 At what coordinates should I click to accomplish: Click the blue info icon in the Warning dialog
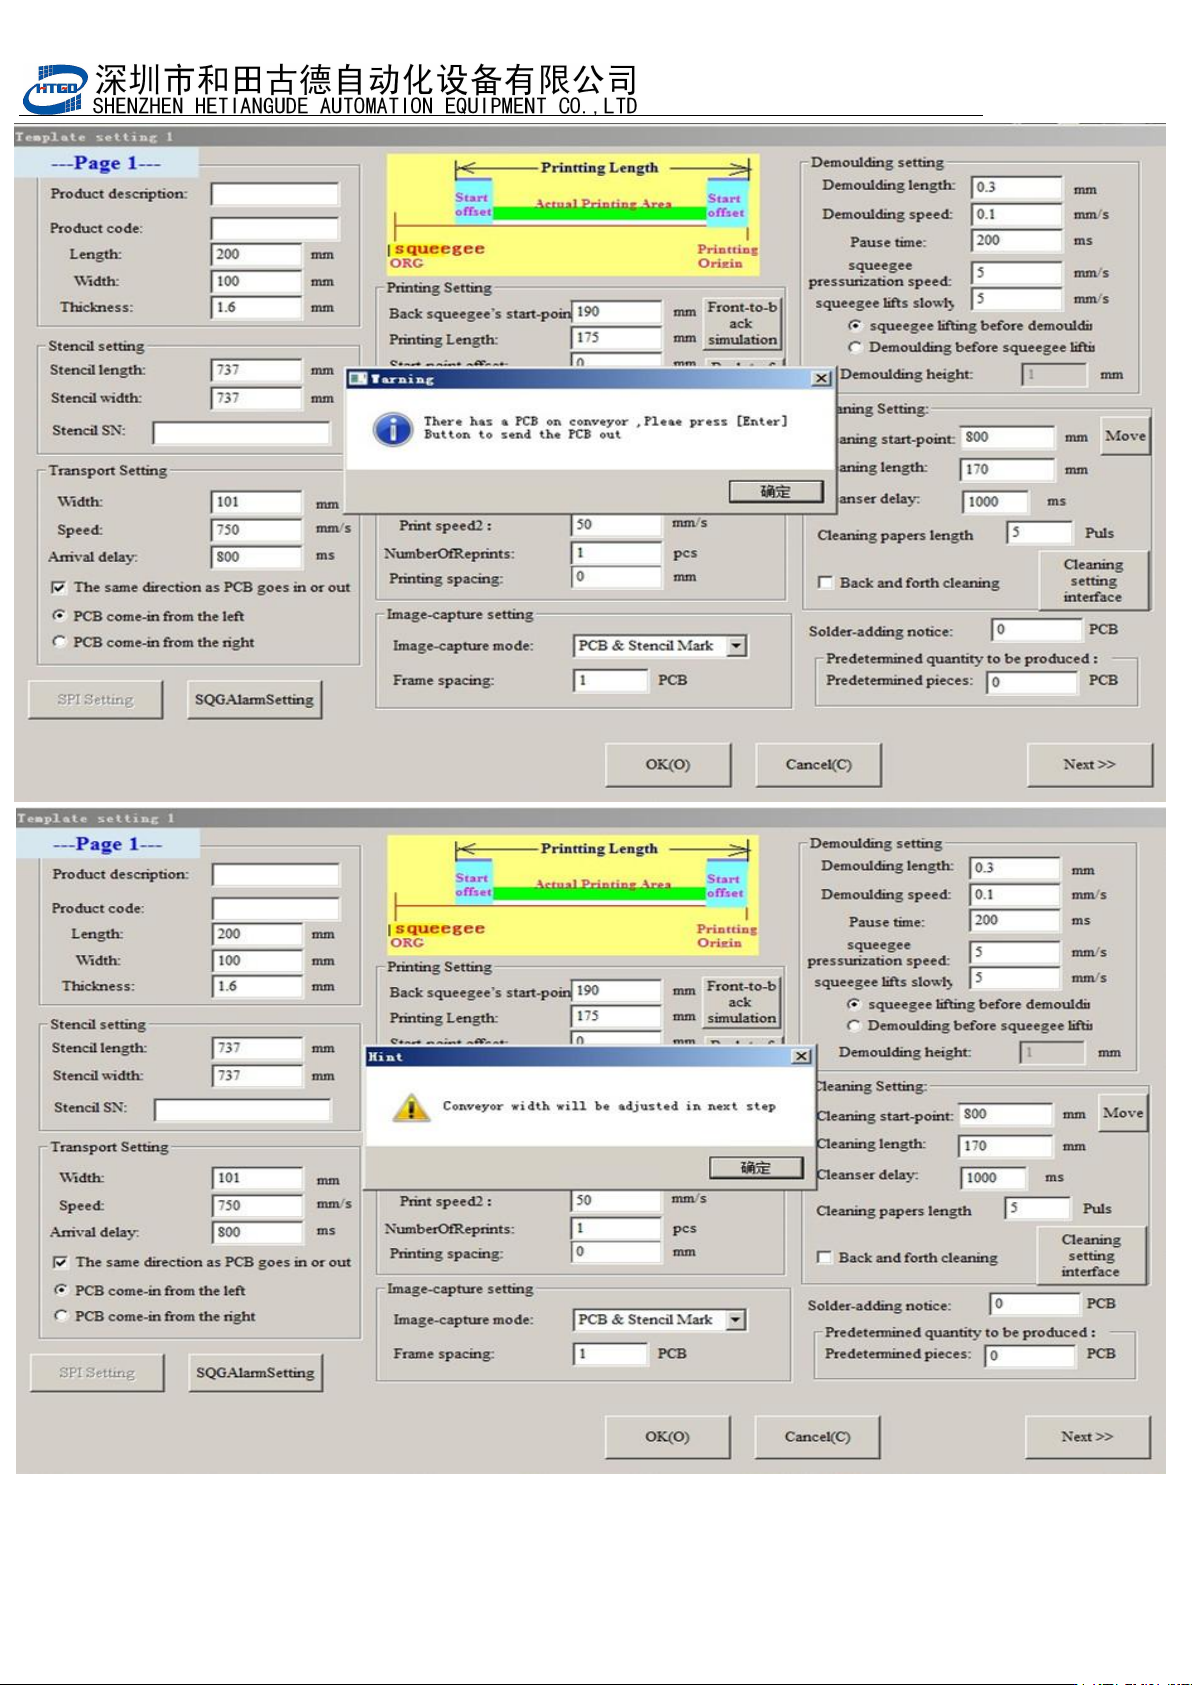(x=393, y=429)
